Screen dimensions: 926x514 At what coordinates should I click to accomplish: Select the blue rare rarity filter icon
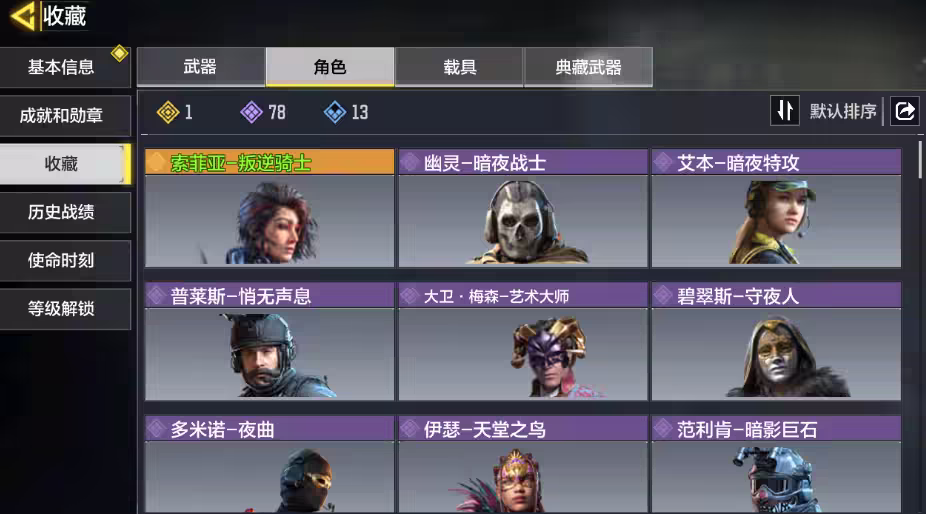tap(335, 112)
